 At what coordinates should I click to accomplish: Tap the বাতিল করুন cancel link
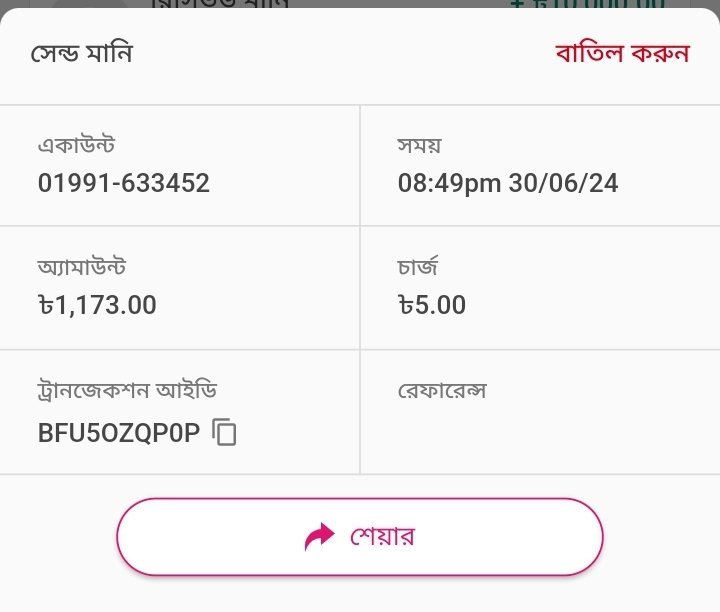click(622, 53)
